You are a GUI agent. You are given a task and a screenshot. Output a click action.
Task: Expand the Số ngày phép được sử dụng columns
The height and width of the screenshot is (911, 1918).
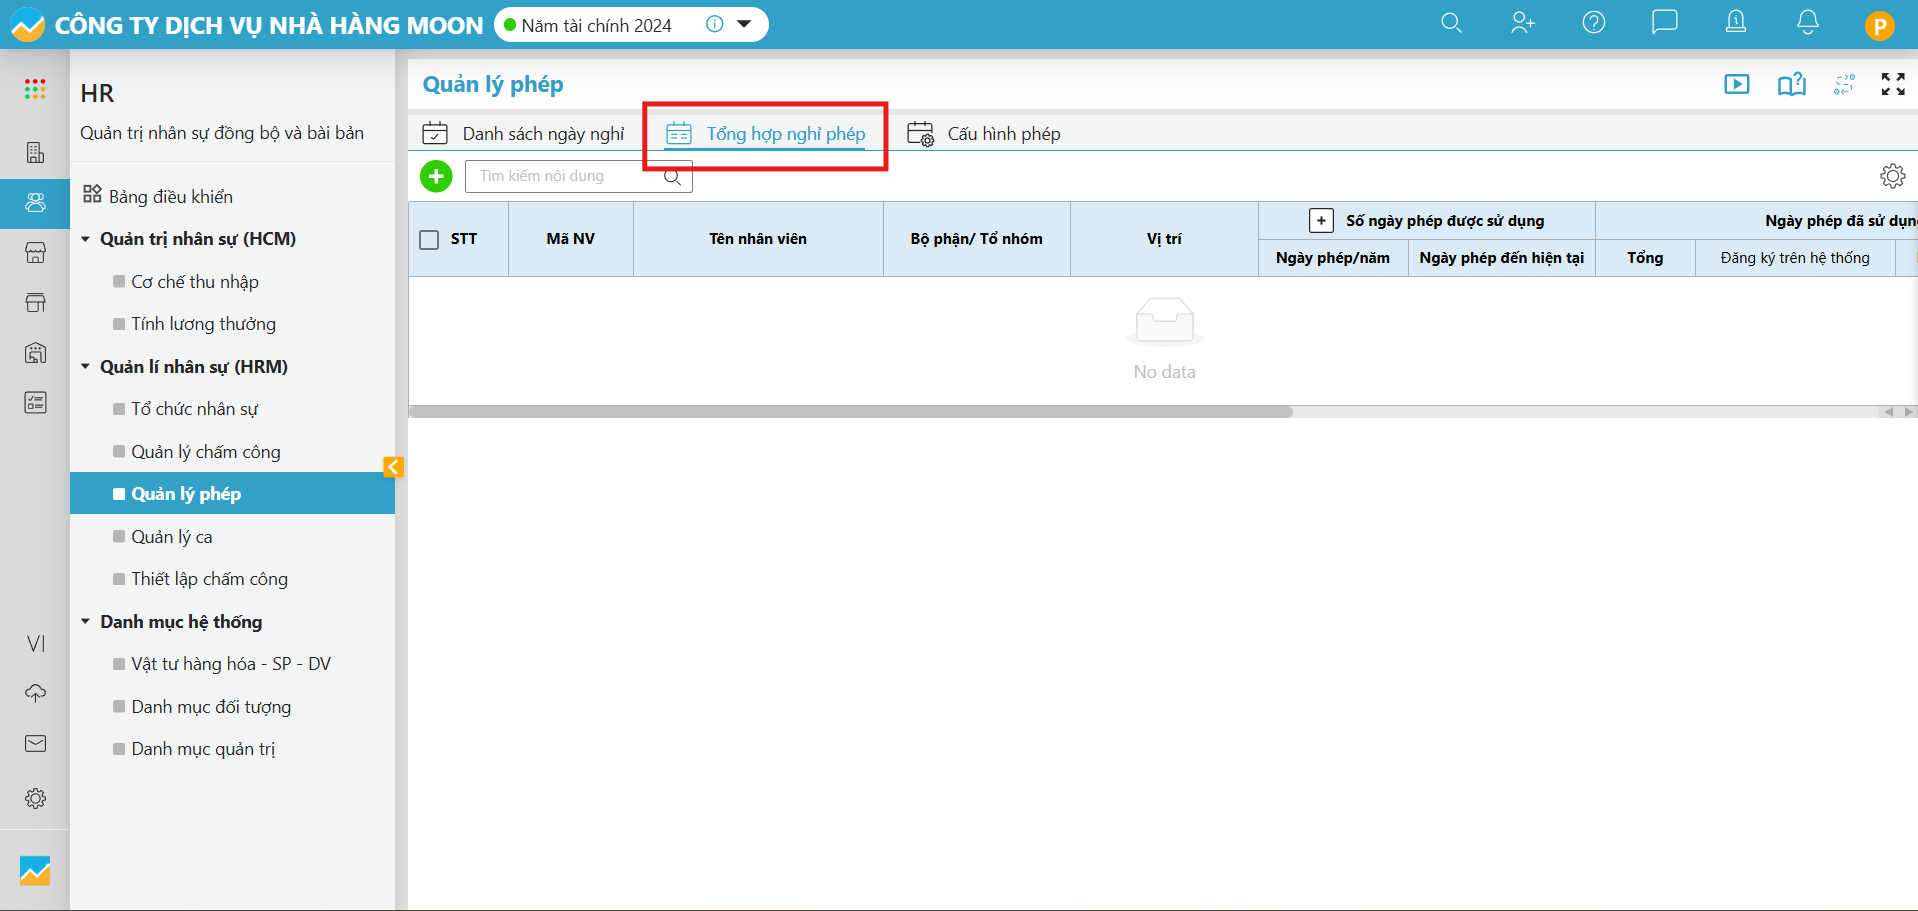pos(1321,221)
